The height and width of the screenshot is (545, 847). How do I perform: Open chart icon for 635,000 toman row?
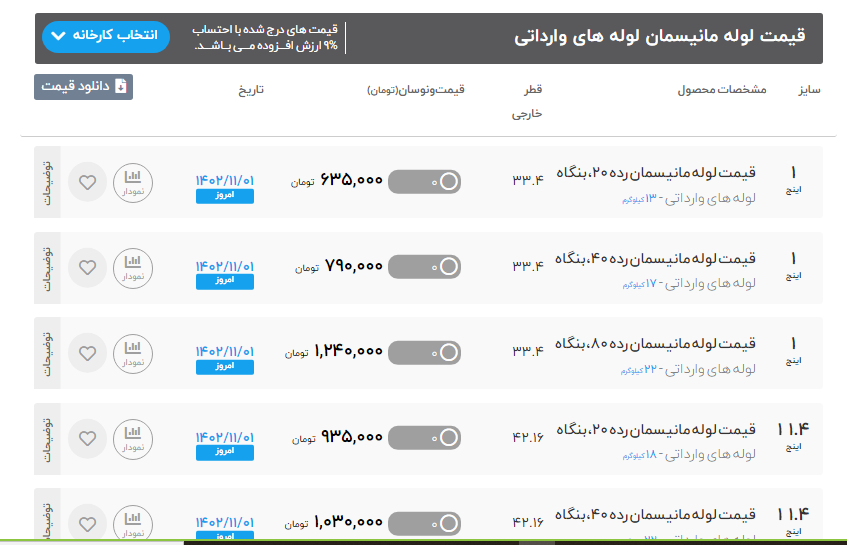pos(132,182)
